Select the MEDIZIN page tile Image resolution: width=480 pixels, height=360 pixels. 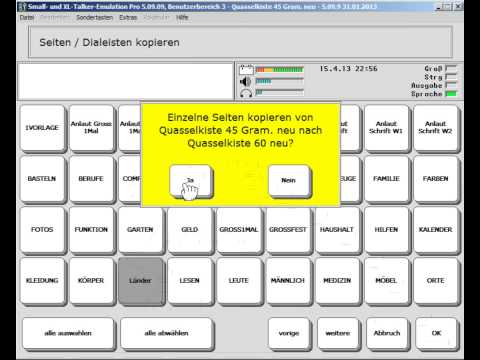(x=337, y=281)
